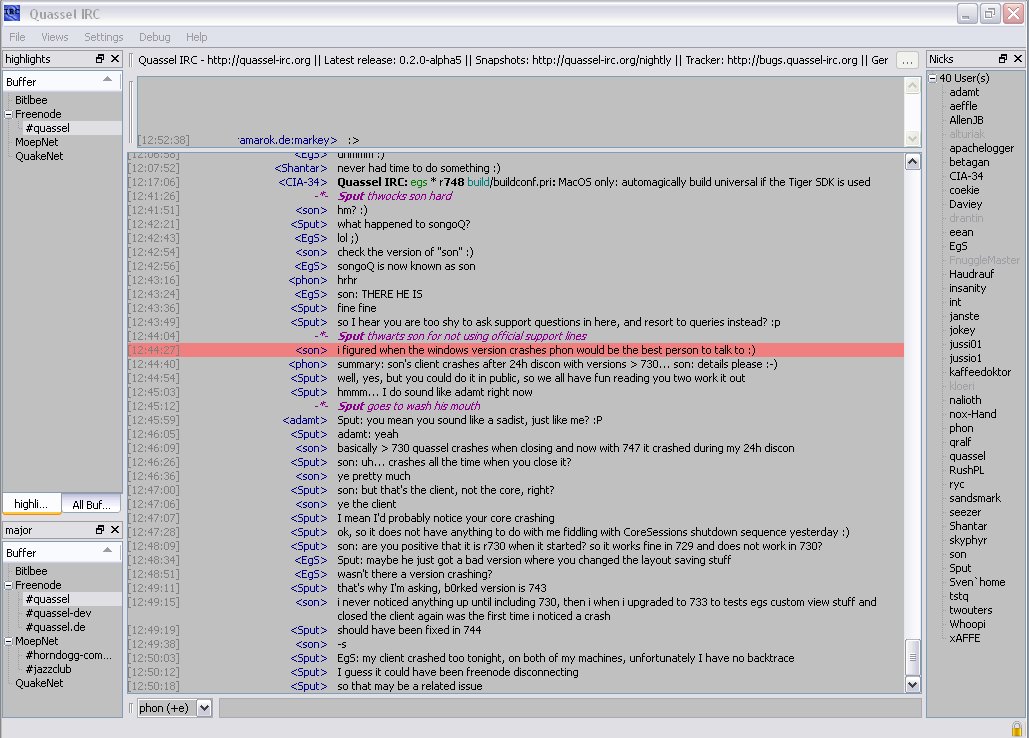Click the highlighted 12:44:27 son message
The height and width of the screenshot is (738, 1029).
tap(516, 350)
